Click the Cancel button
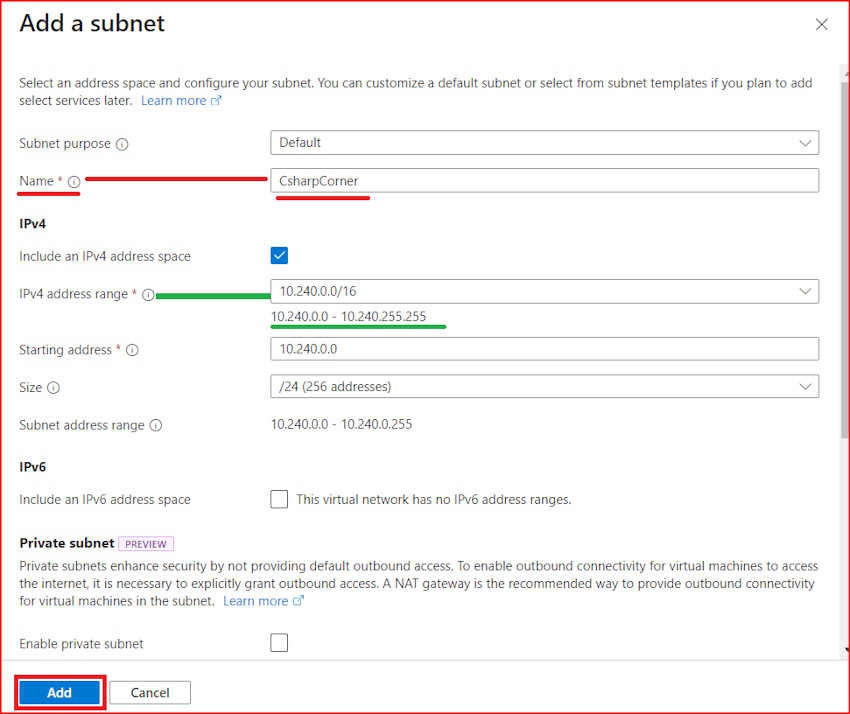The image size is (850, 714). pyautogui.click(x=150, y=692)
